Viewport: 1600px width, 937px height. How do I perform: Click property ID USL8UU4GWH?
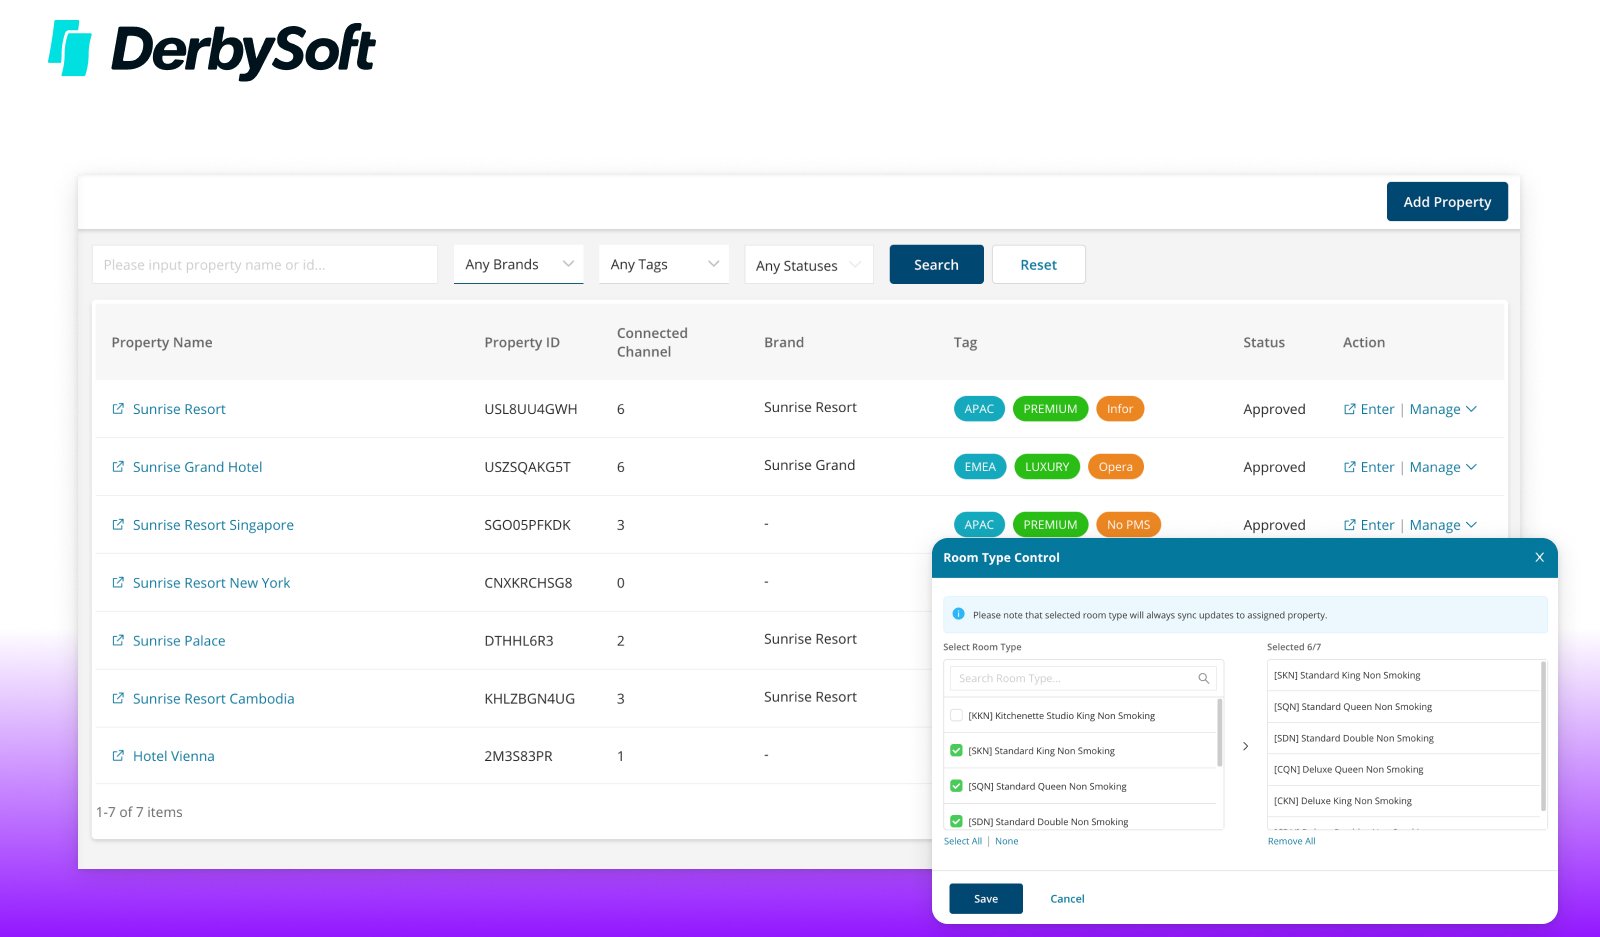[x=531, y=409]
